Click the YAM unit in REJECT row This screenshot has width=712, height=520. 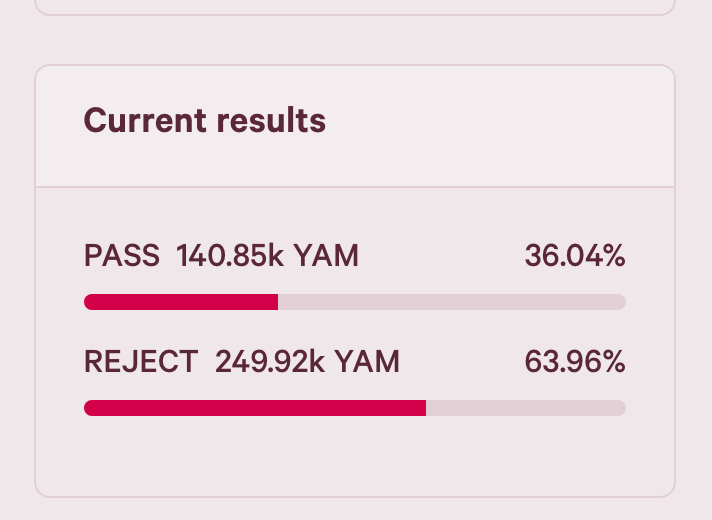point(367,362)
